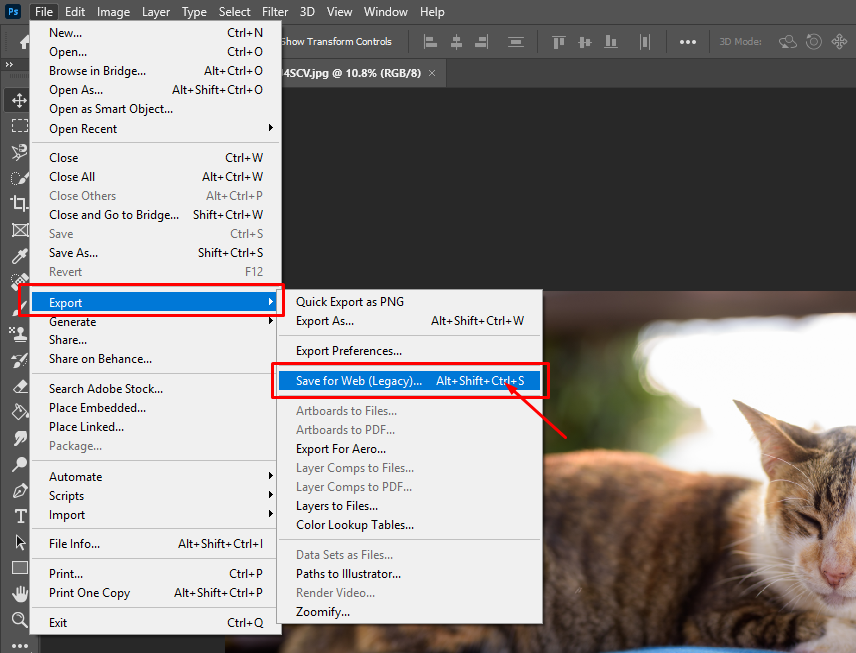Open the Filter menu in menu bar

coord(274,12)
